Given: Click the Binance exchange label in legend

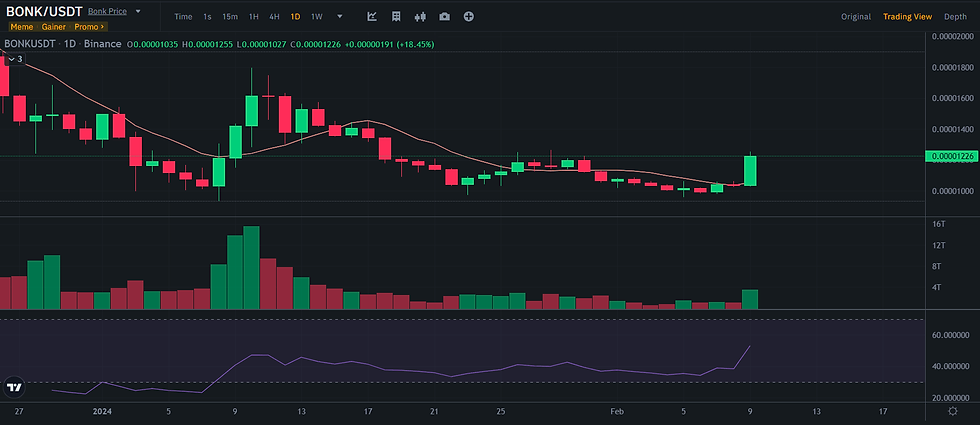Looking at the screenshot, I should tap(102, 44).
